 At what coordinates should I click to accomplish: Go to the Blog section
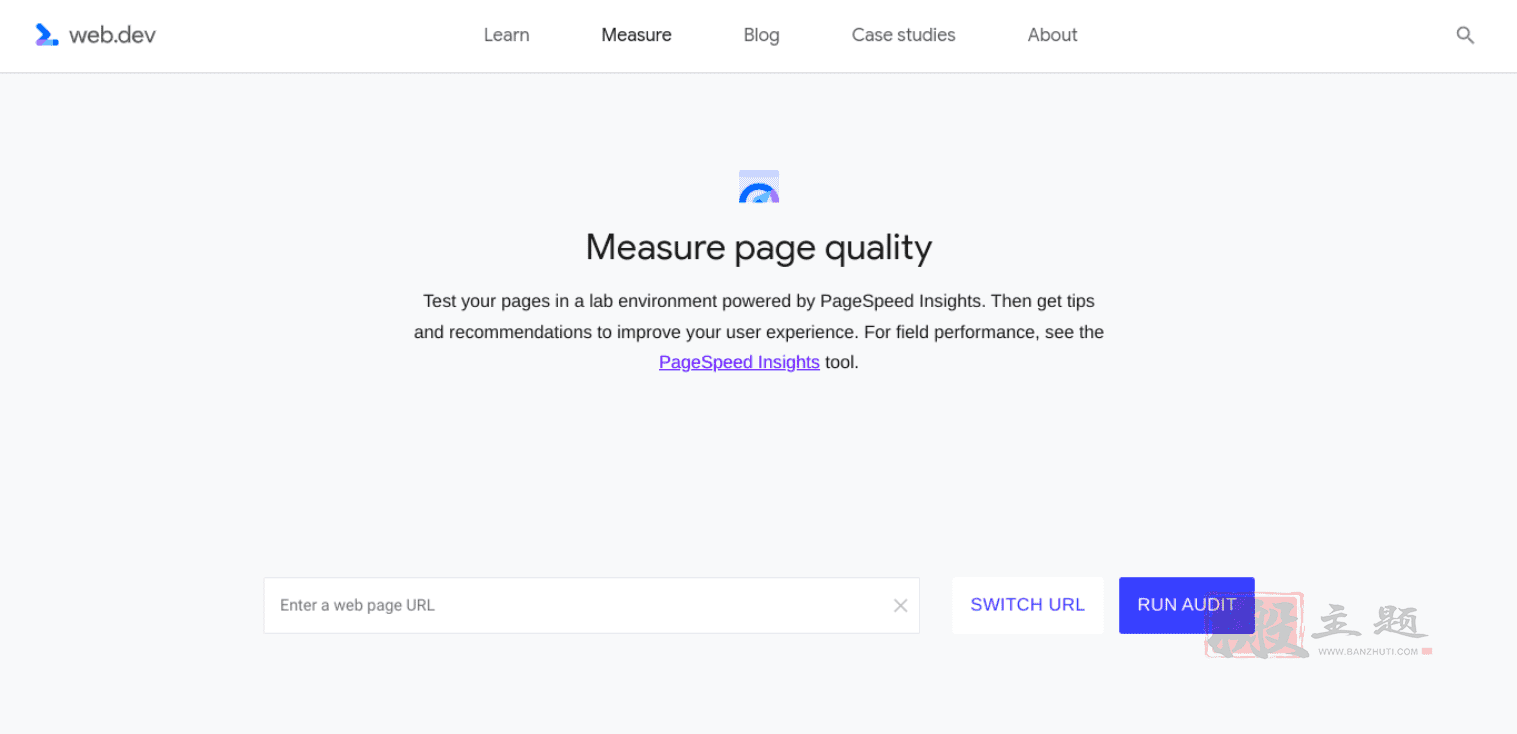tap(761, 35)
